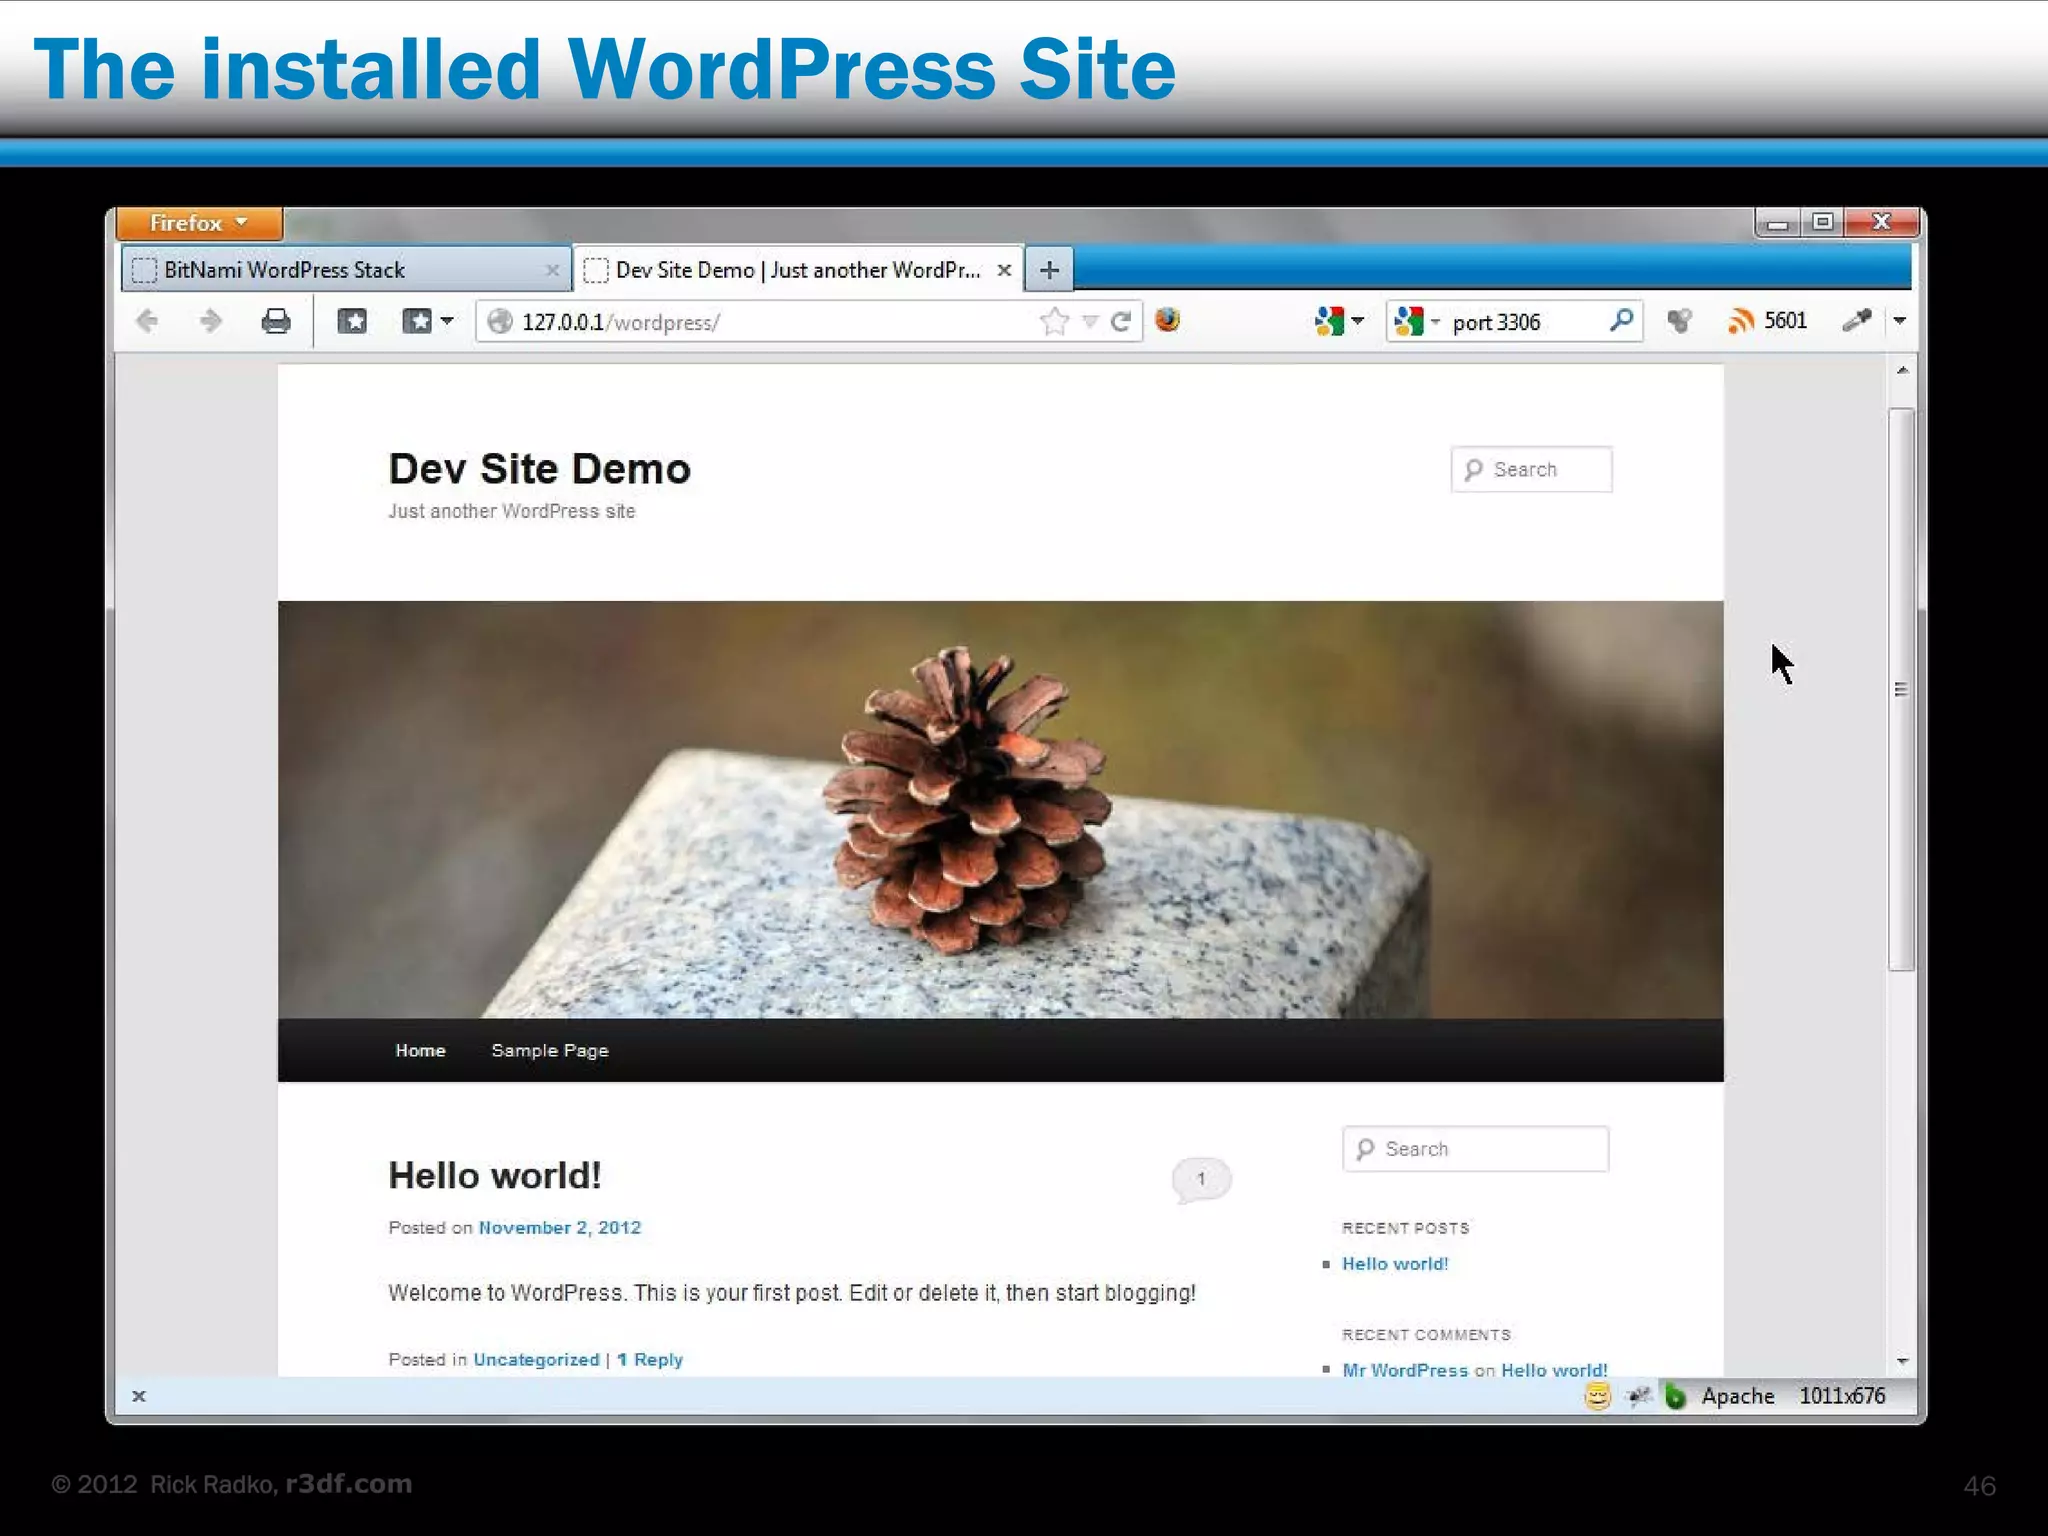Click the 'Dev Site Demo' site title

coord(539,469)
